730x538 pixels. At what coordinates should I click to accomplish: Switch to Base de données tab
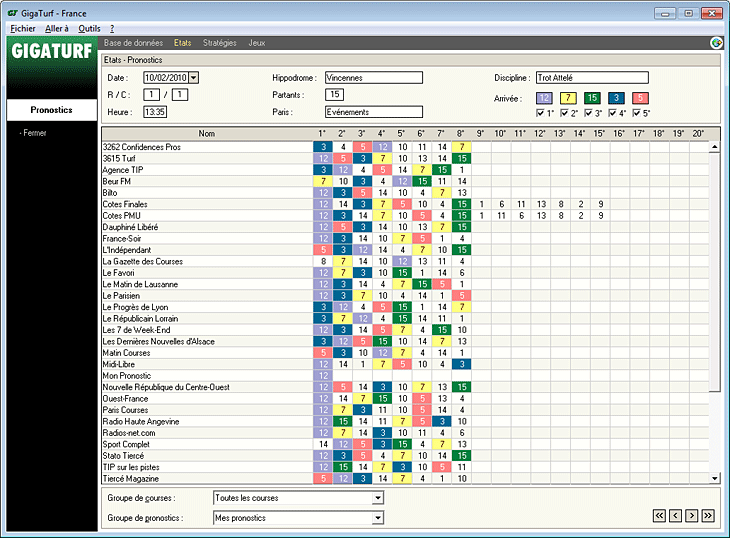[x=133, y=43]
